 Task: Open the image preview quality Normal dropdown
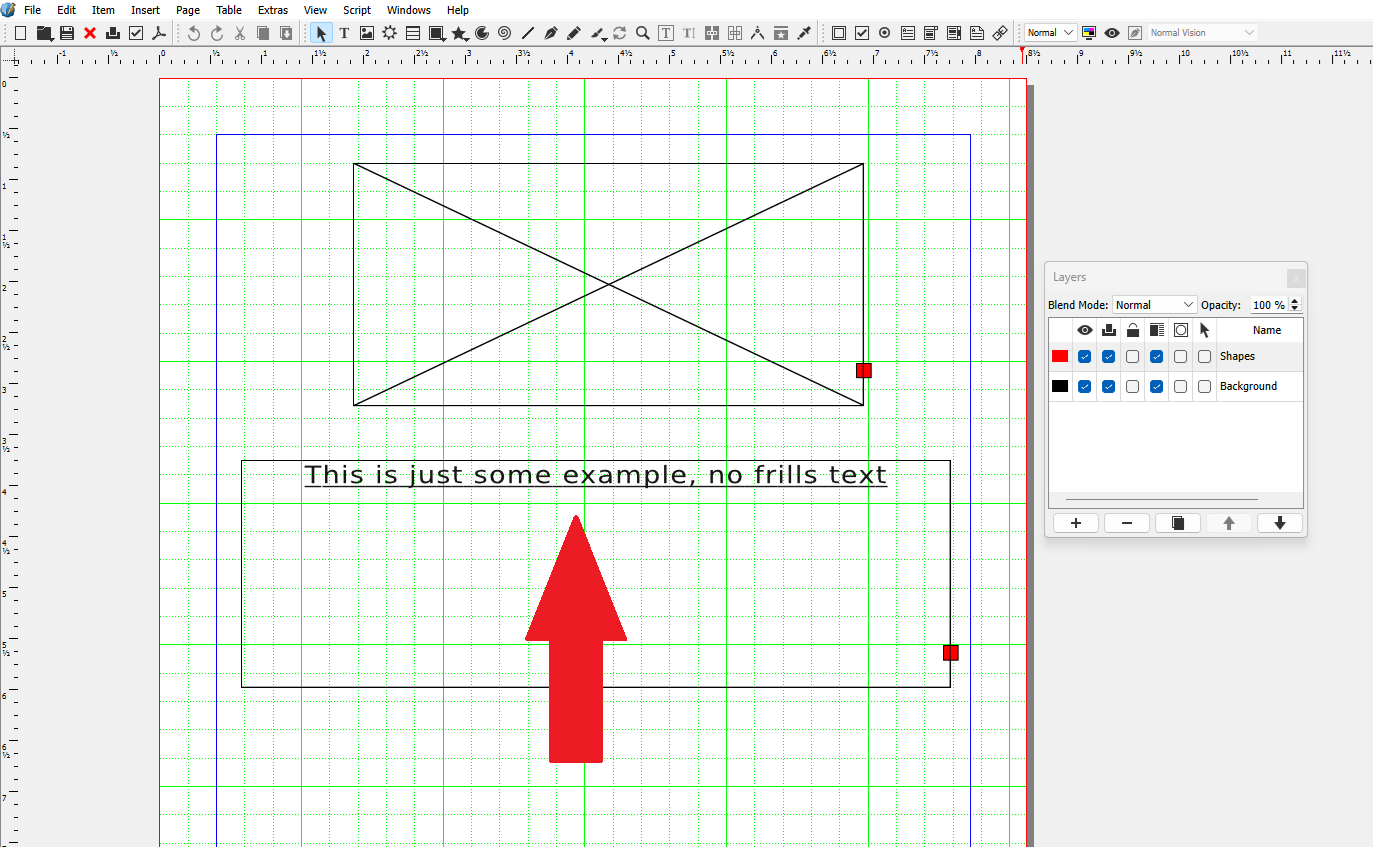point(1051,33)
